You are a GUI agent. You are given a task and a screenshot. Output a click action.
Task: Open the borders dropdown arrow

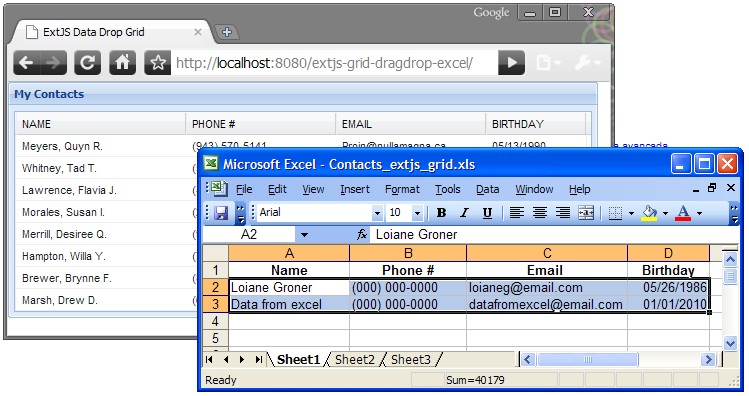631,213
